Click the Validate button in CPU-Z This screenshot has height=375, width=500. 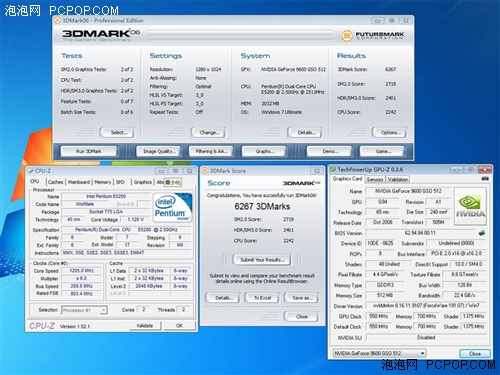145,326
